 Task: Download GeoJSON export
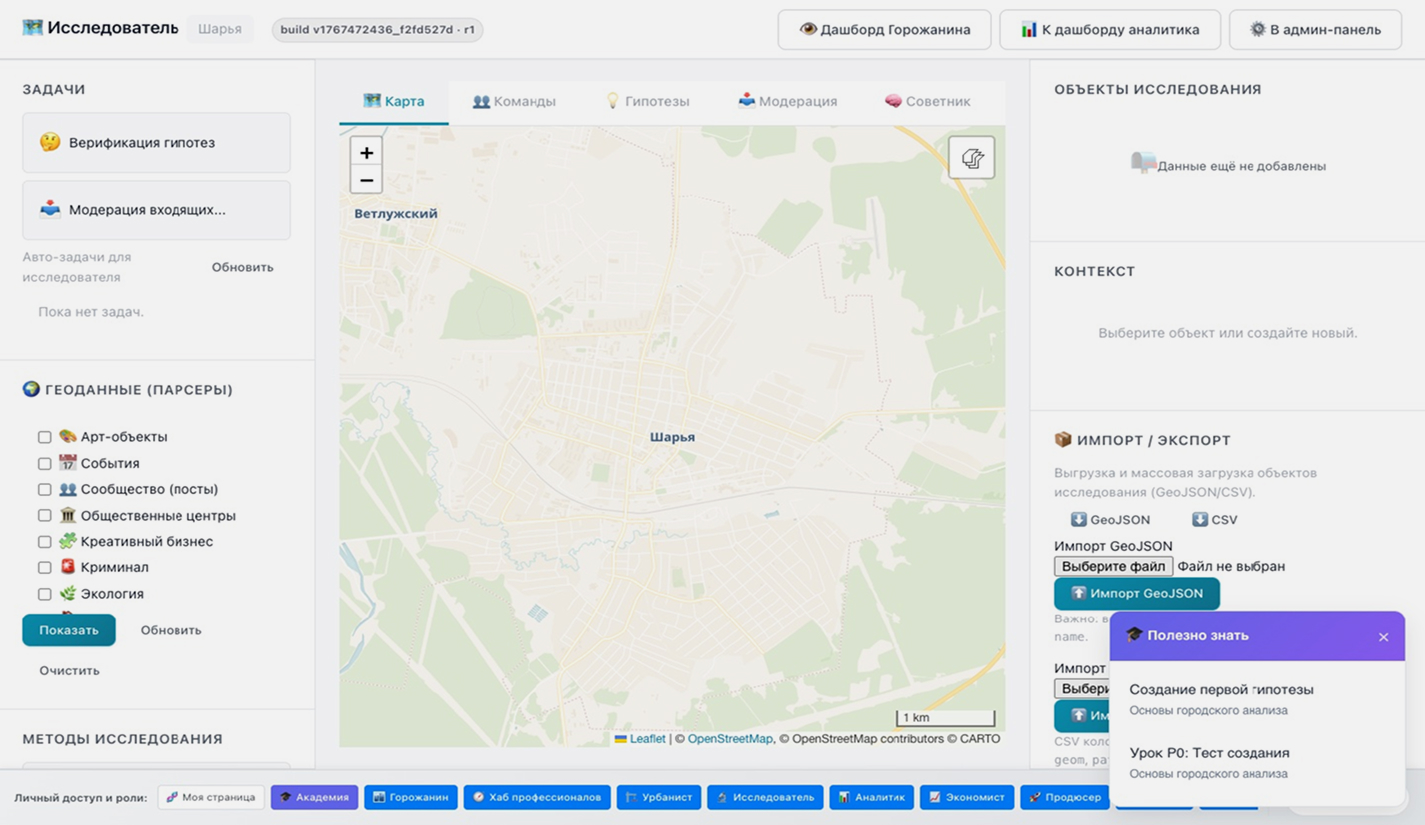click(1110, 520)
